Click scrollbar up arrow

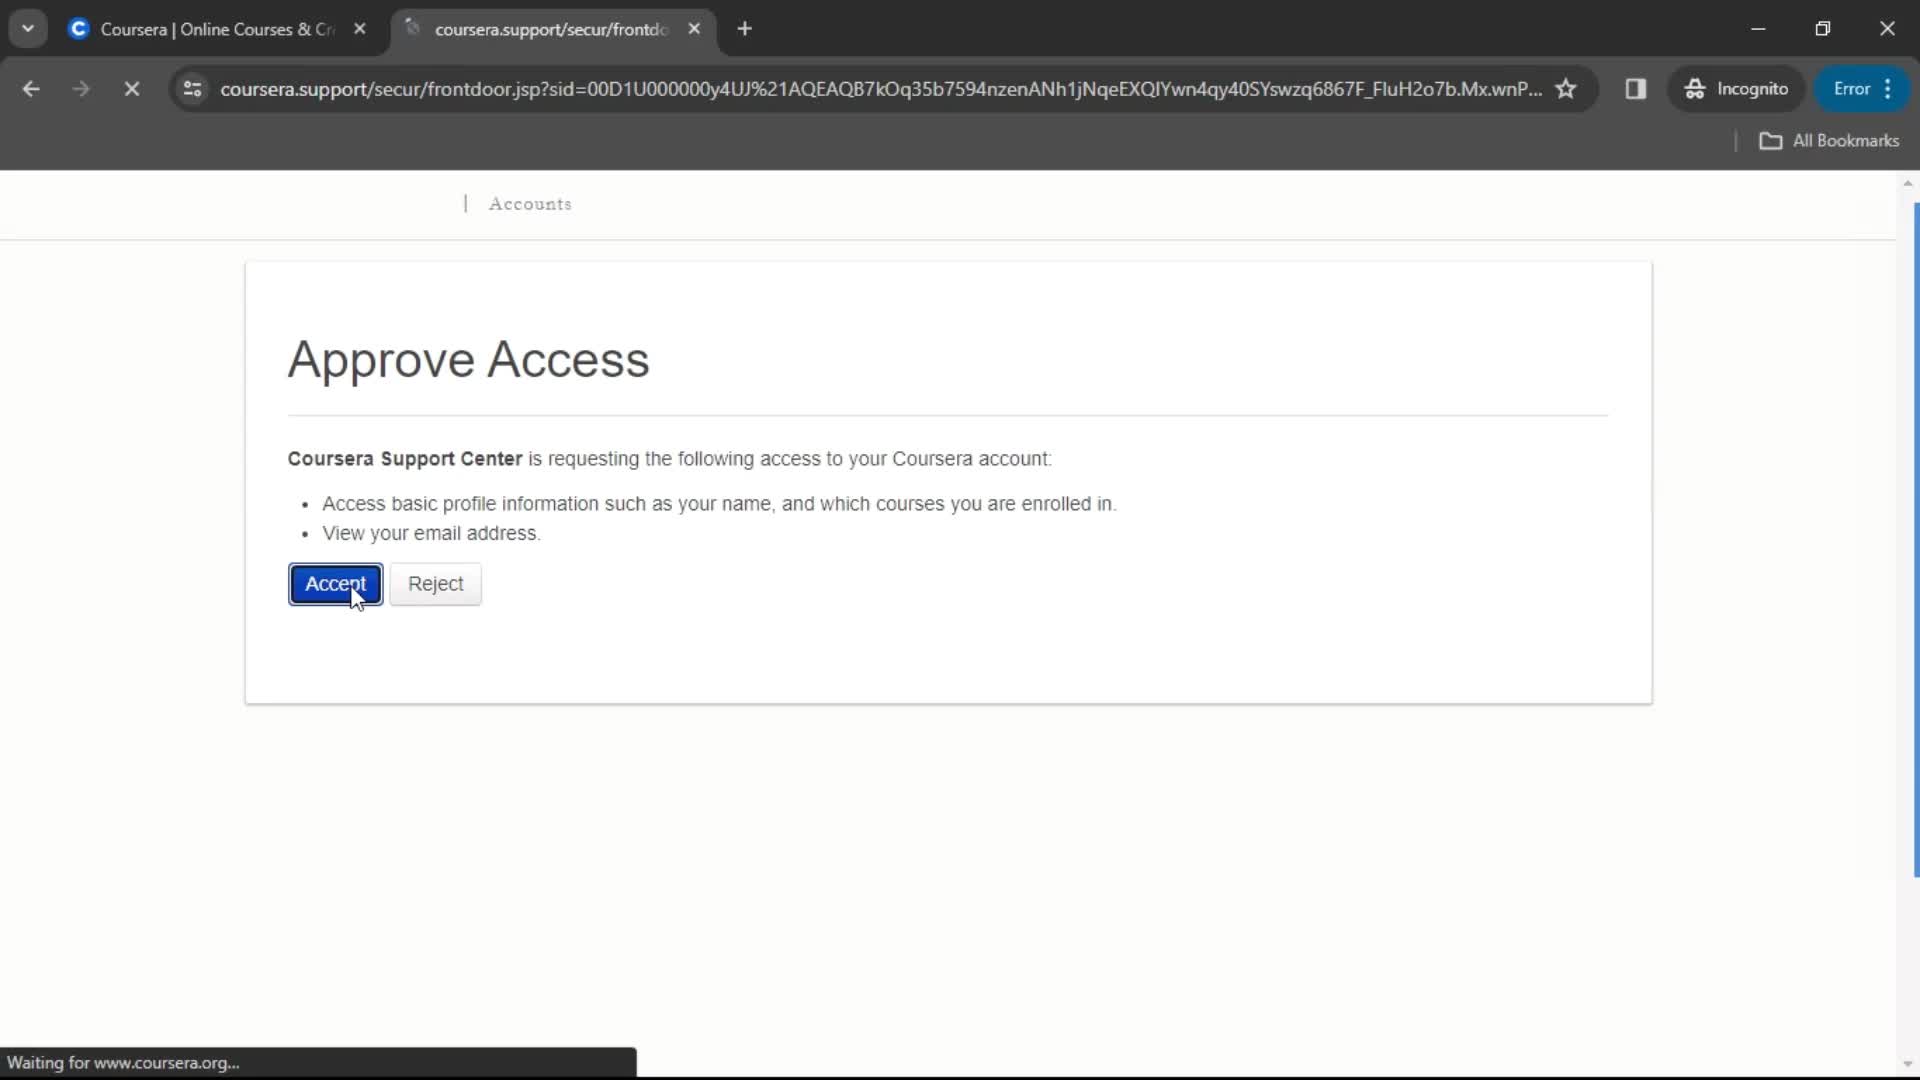click(1907, 184)
